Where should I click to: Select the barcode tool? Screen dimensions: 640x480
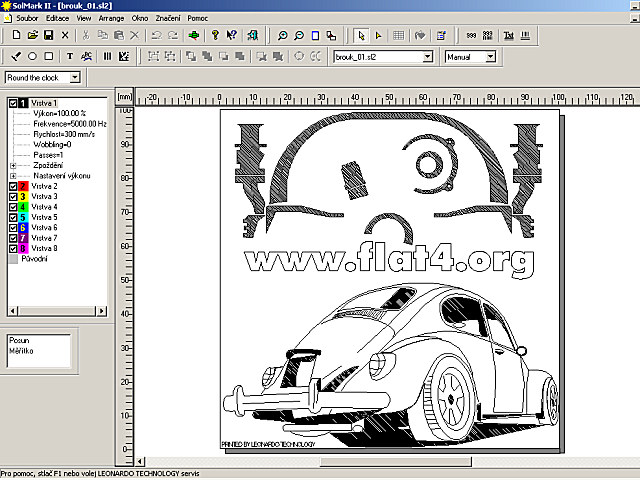click(x=107, y=56)
